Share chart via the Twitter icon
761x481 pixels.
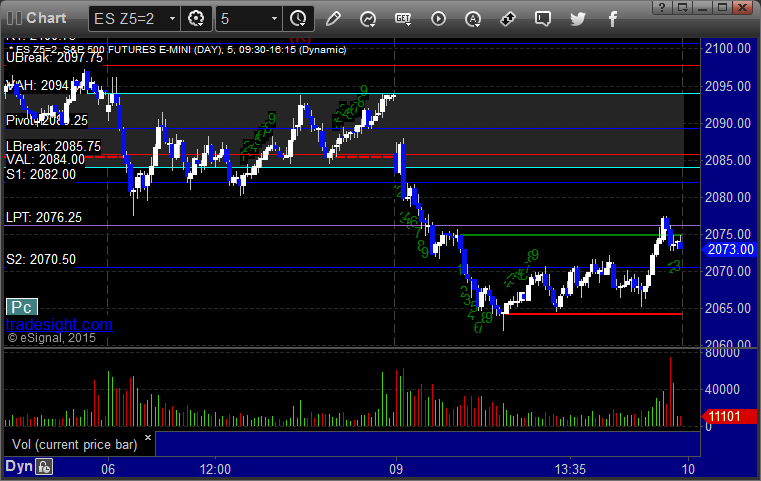[x=578, y=19]
